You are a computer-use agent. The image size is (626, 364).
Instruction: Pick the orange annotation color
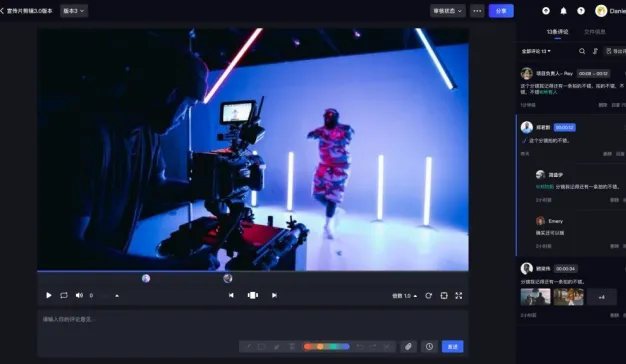click(x=320, y=346)
